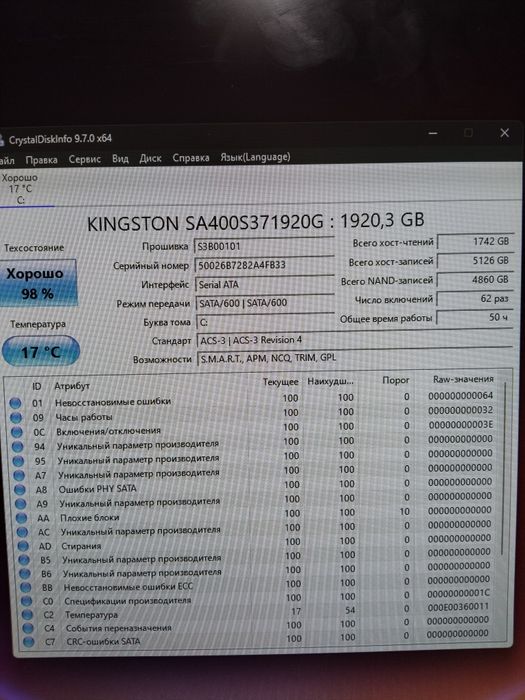Click status circle icon for attribute AC
The height and width of the screenshot is (700, 525).
[23, 532]
